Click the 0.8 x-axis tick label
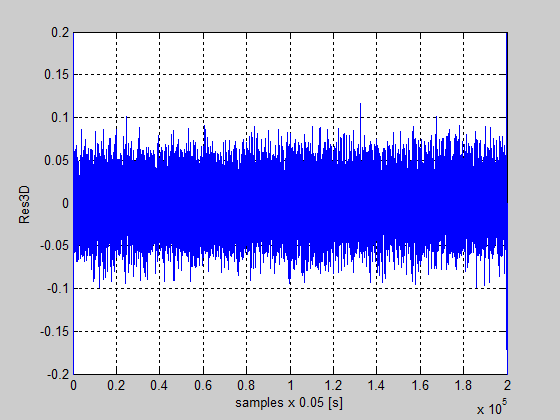The width and height of the screenshot is (560, 420). (246, 386)
